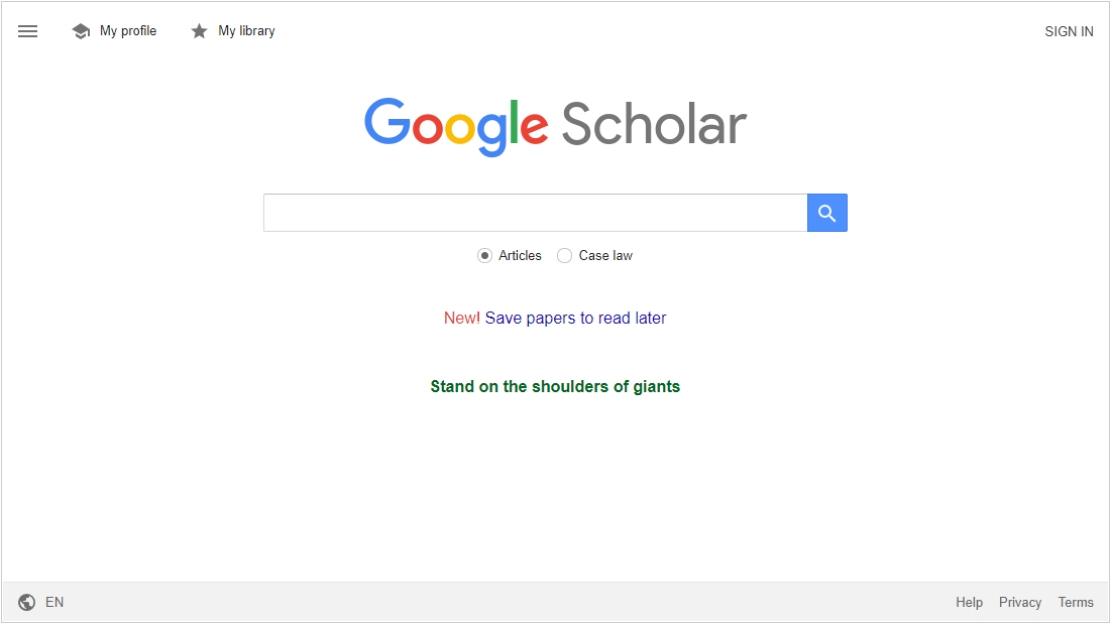Select the Case law radio button

coord(564,256)
